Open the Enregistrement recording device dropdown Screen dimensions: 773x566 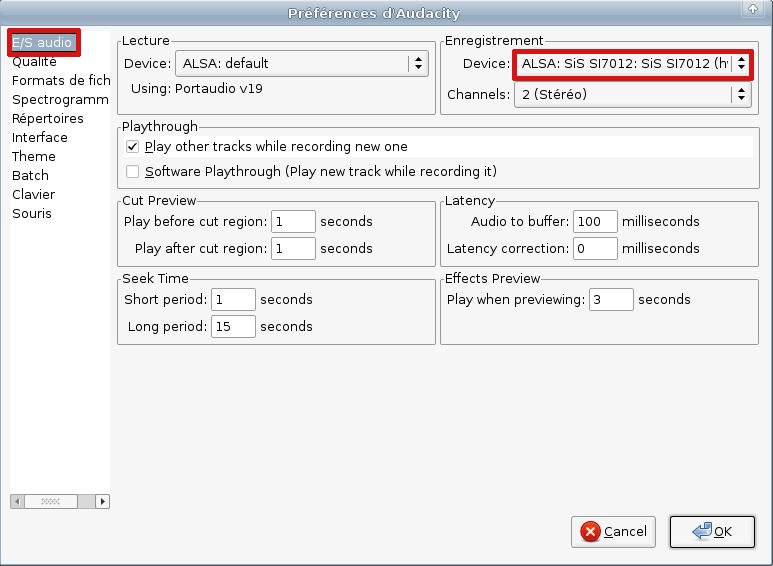pyautogui.click(x=632, y=63)
